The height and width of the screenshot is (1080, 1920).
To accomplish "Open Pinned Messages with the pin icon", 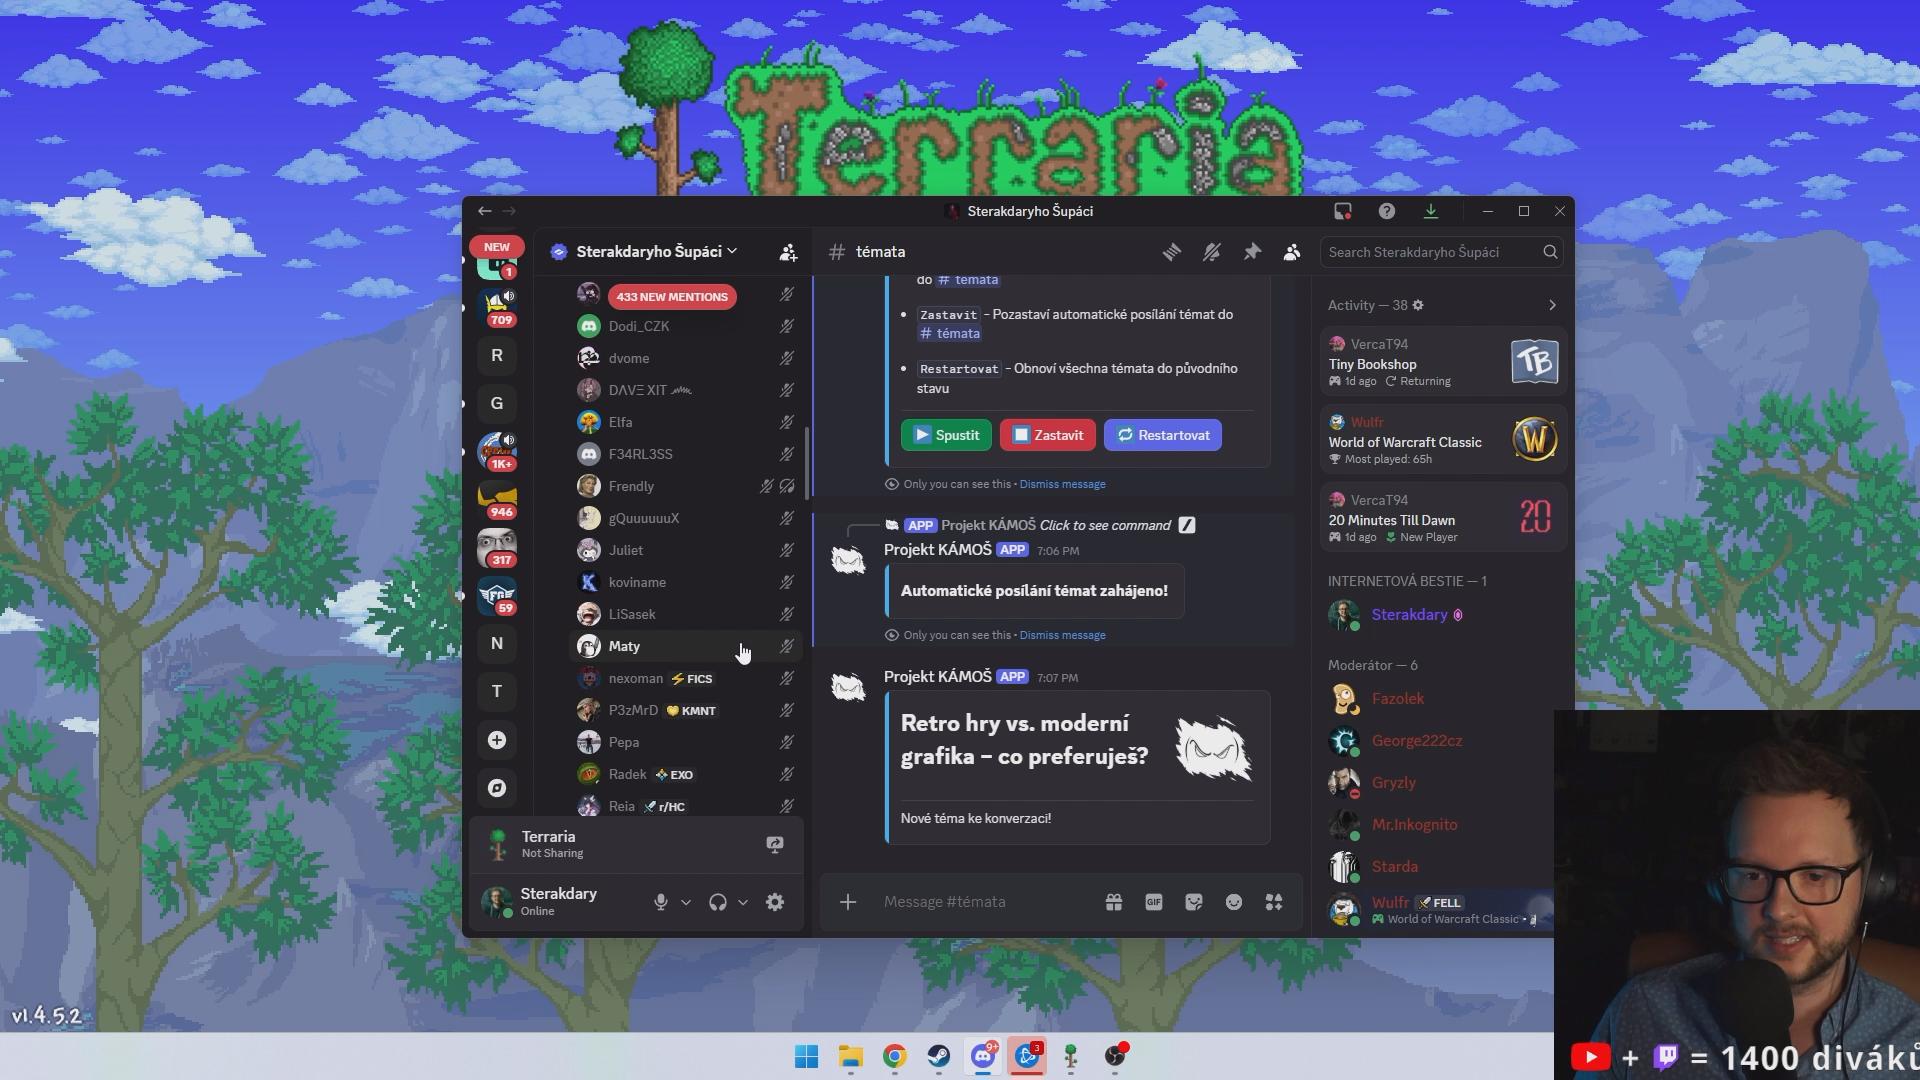I will [1252, 252].
